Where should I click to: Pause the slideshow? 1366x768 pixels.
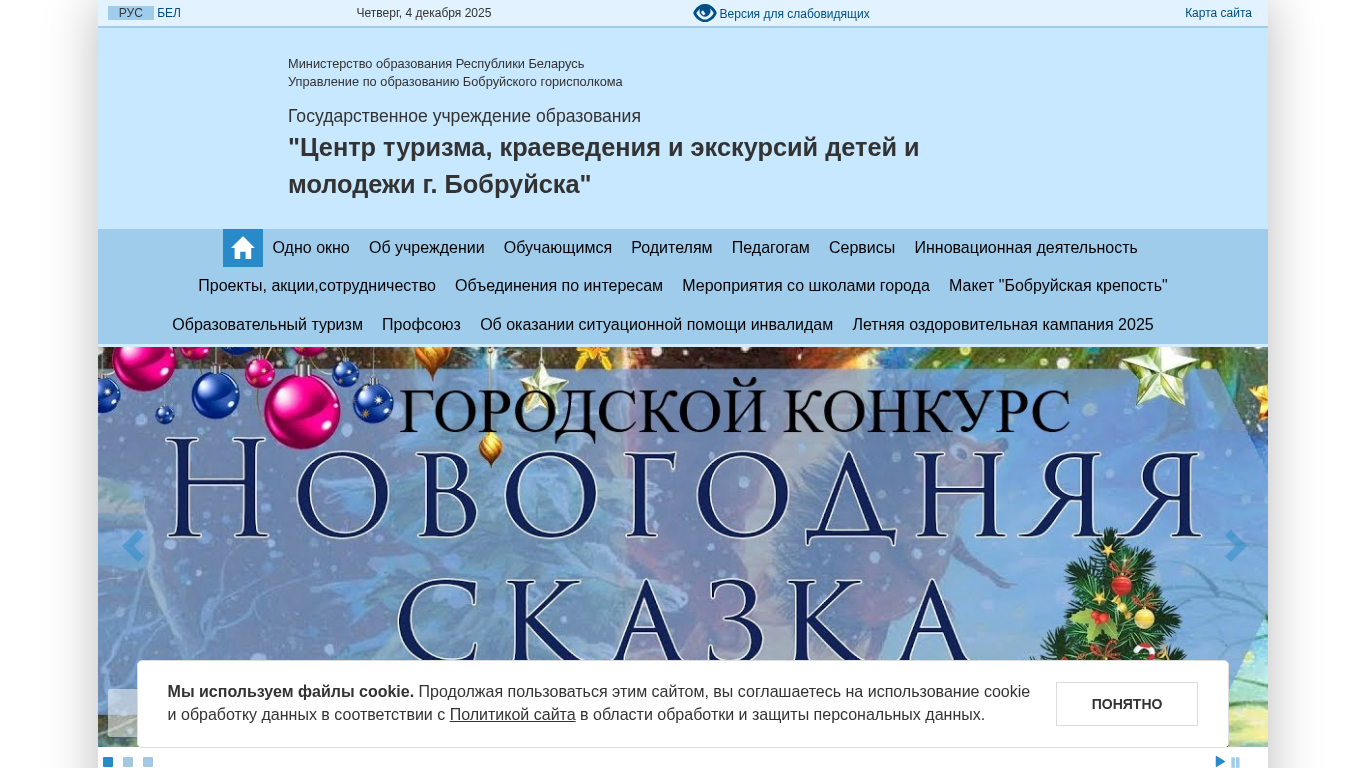point(1236,762)
